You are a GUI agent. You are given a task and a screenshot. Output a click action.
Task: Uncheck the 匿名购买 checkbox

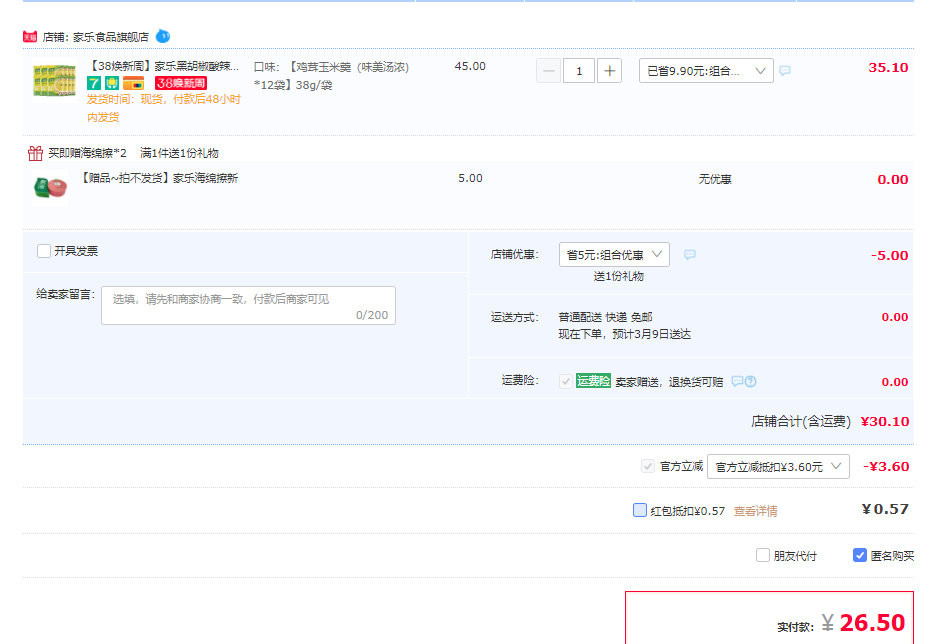click(859, 555)
